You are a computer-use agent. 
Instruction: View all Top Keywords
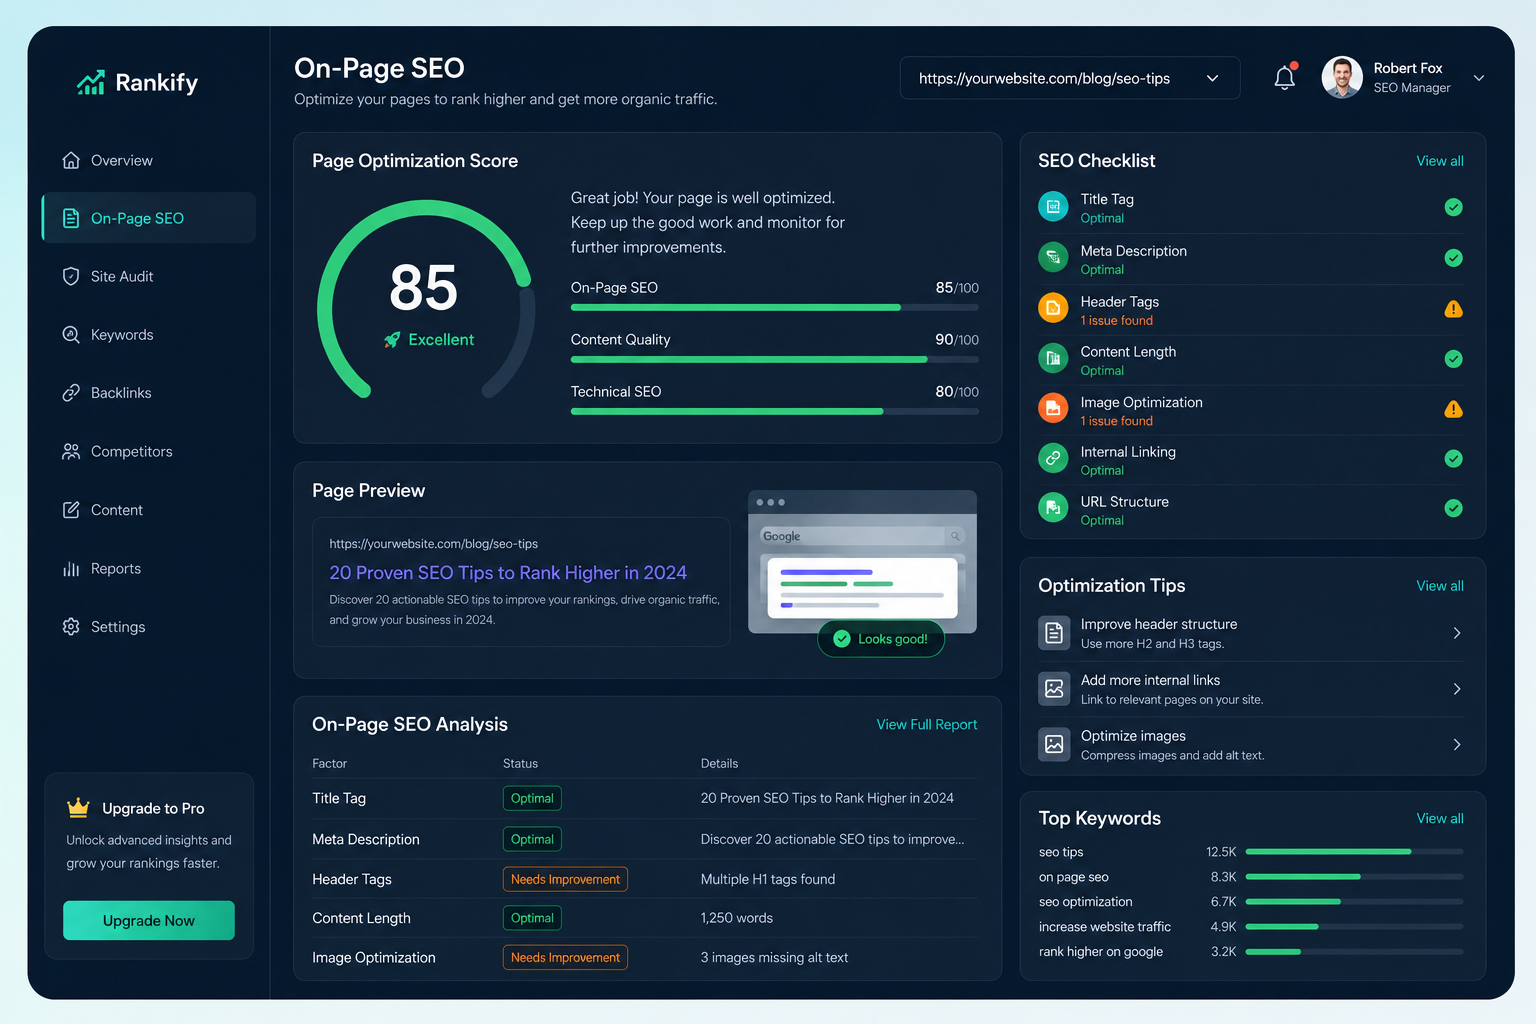(x=1440, y=818)
